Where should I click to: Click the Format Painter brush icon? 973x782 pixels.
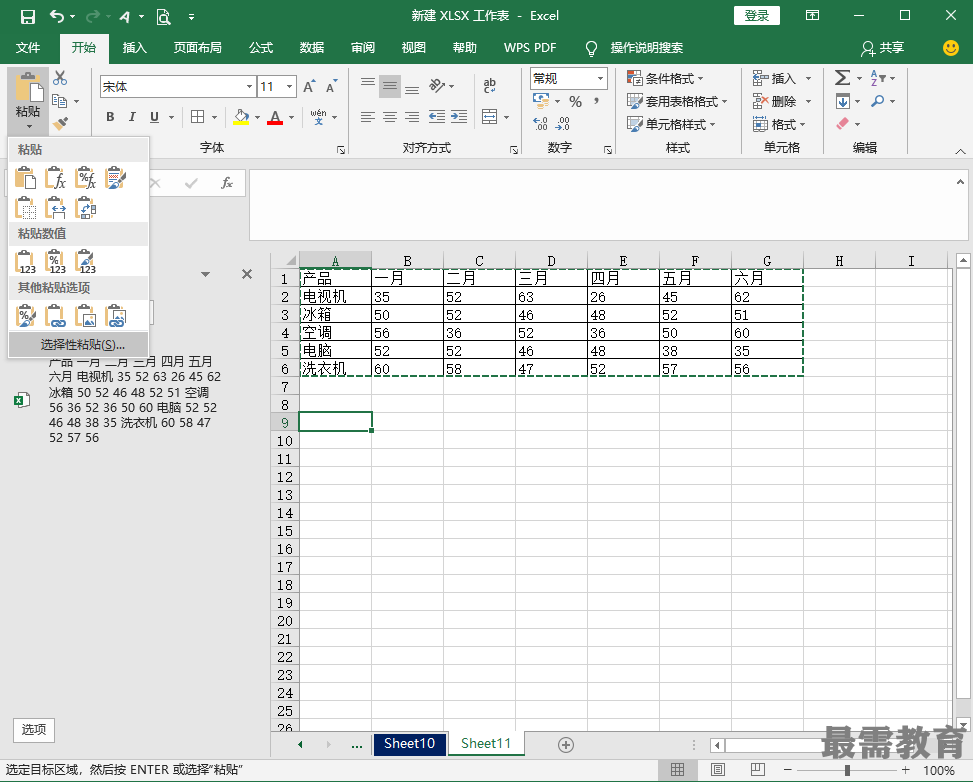click(x=60, y=124)
